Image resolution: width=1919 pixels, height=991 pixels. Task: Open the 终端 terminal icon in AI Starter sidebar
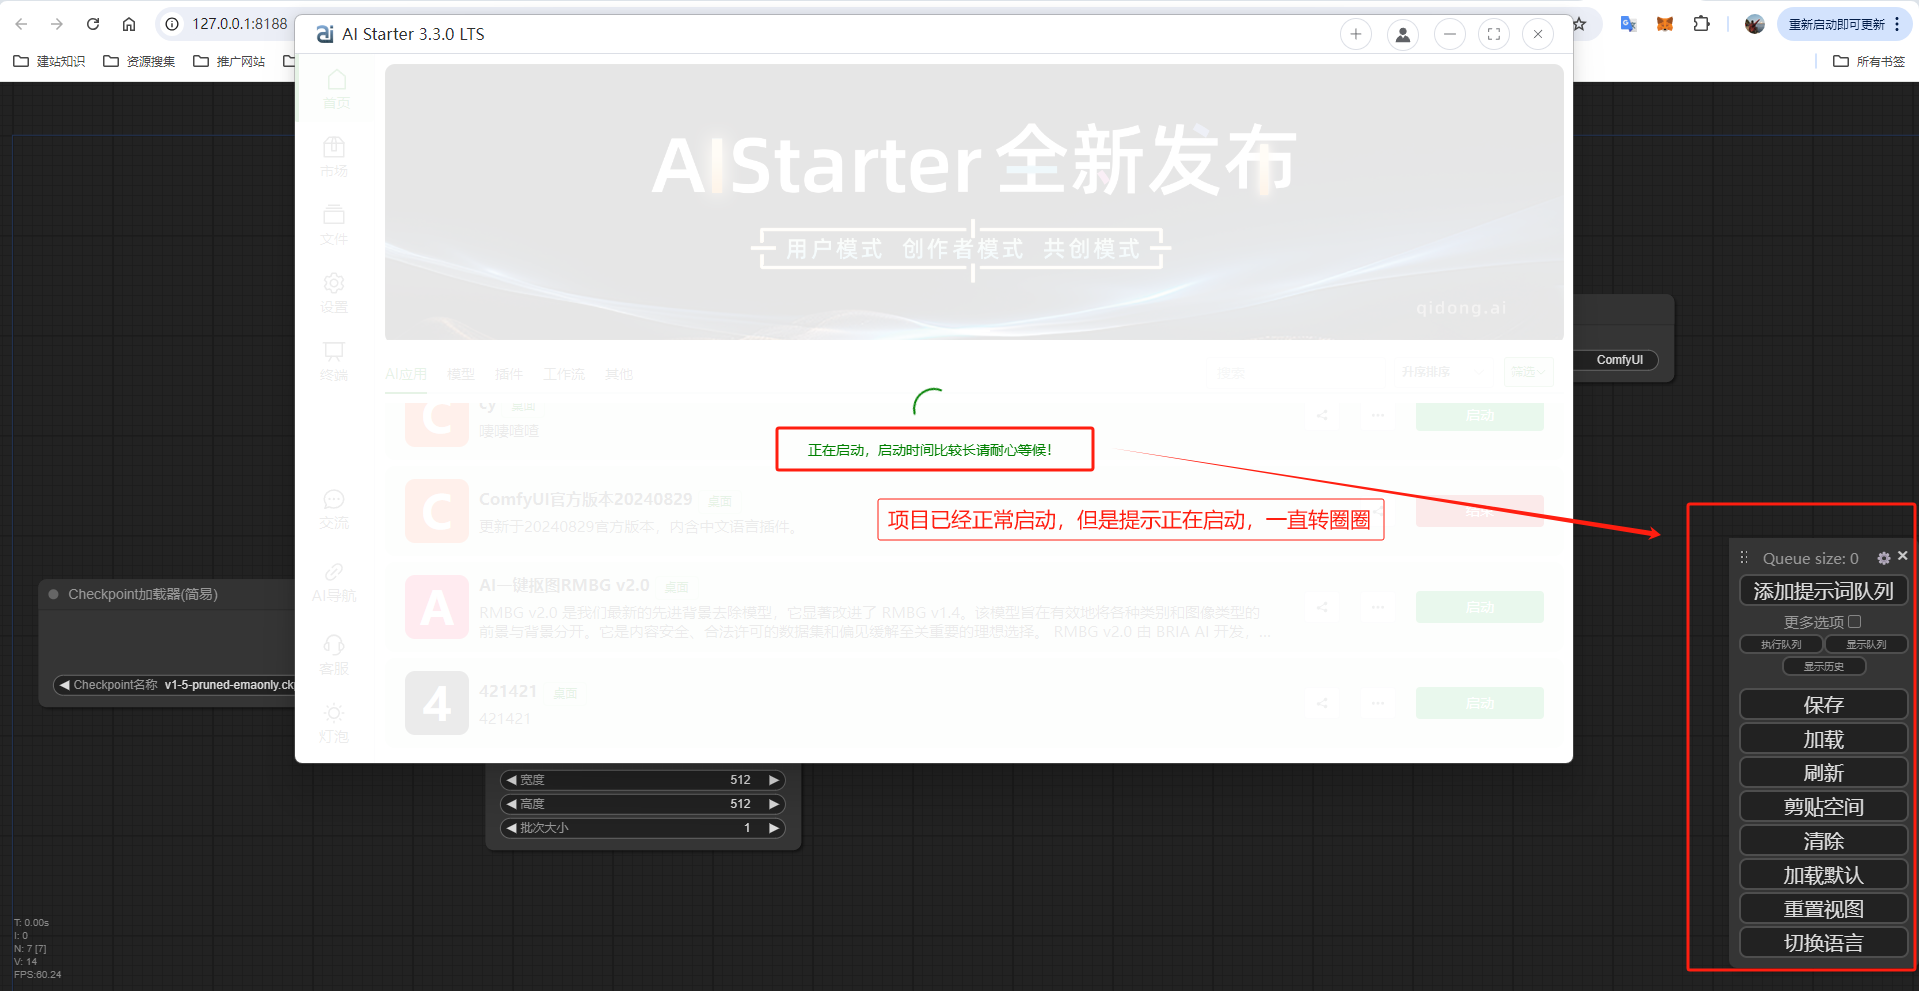[x=334, y=351]
